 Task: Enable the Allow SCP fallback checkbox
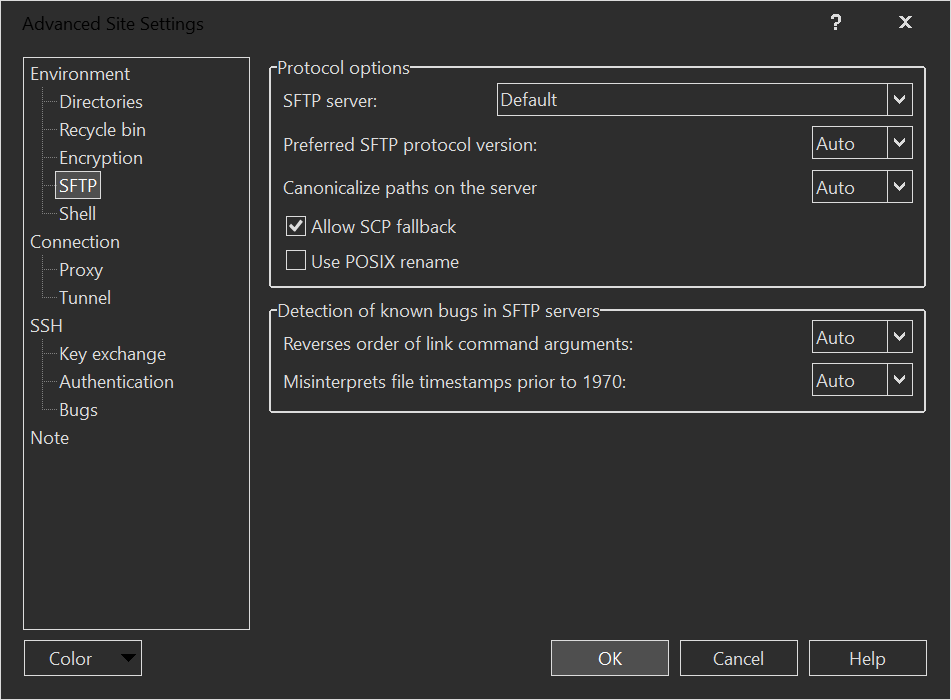pyautogui.click(x=295, y=226)
